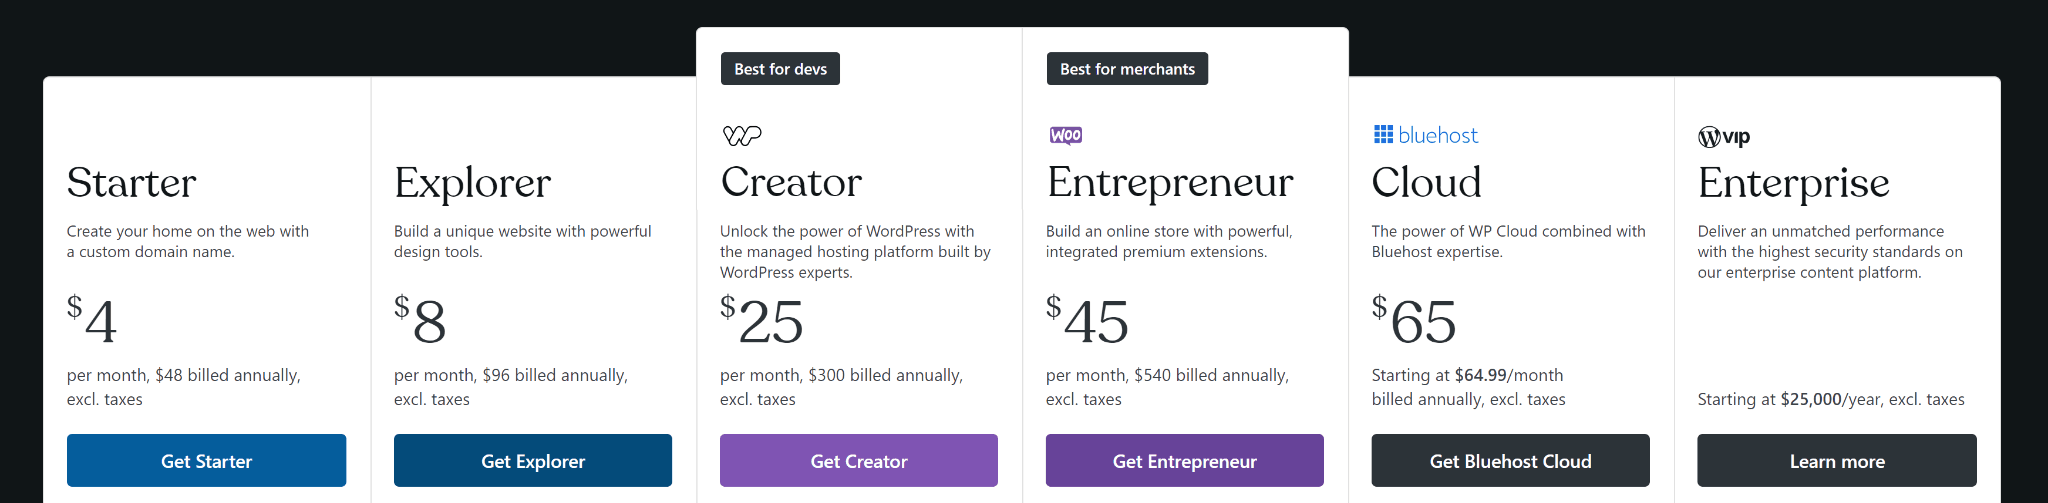2048x503 pixels.
Task: Open Learn more for the Enterprise plan
Action: click(1837, 461)
